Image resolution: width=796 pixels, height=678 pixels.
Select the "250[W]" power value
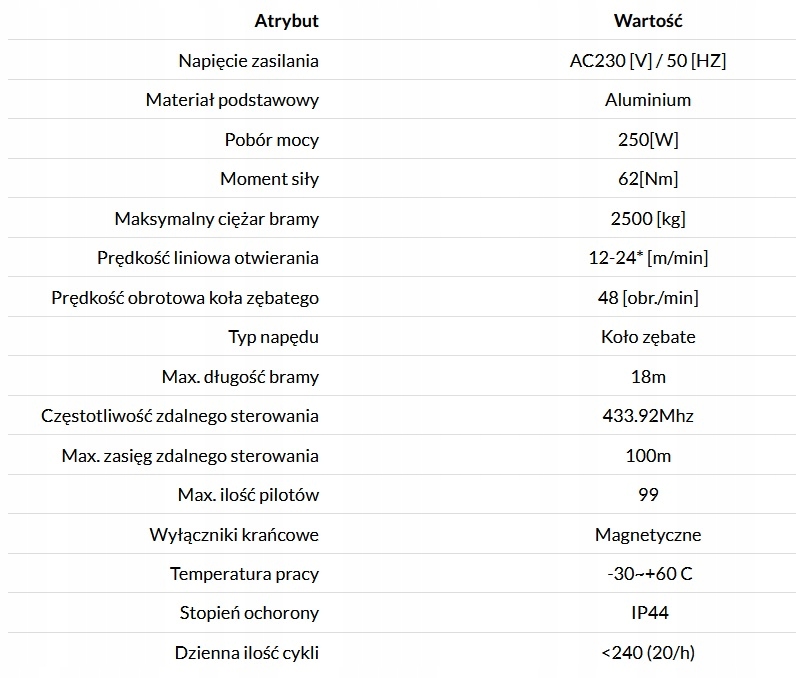tap(647, 139)
